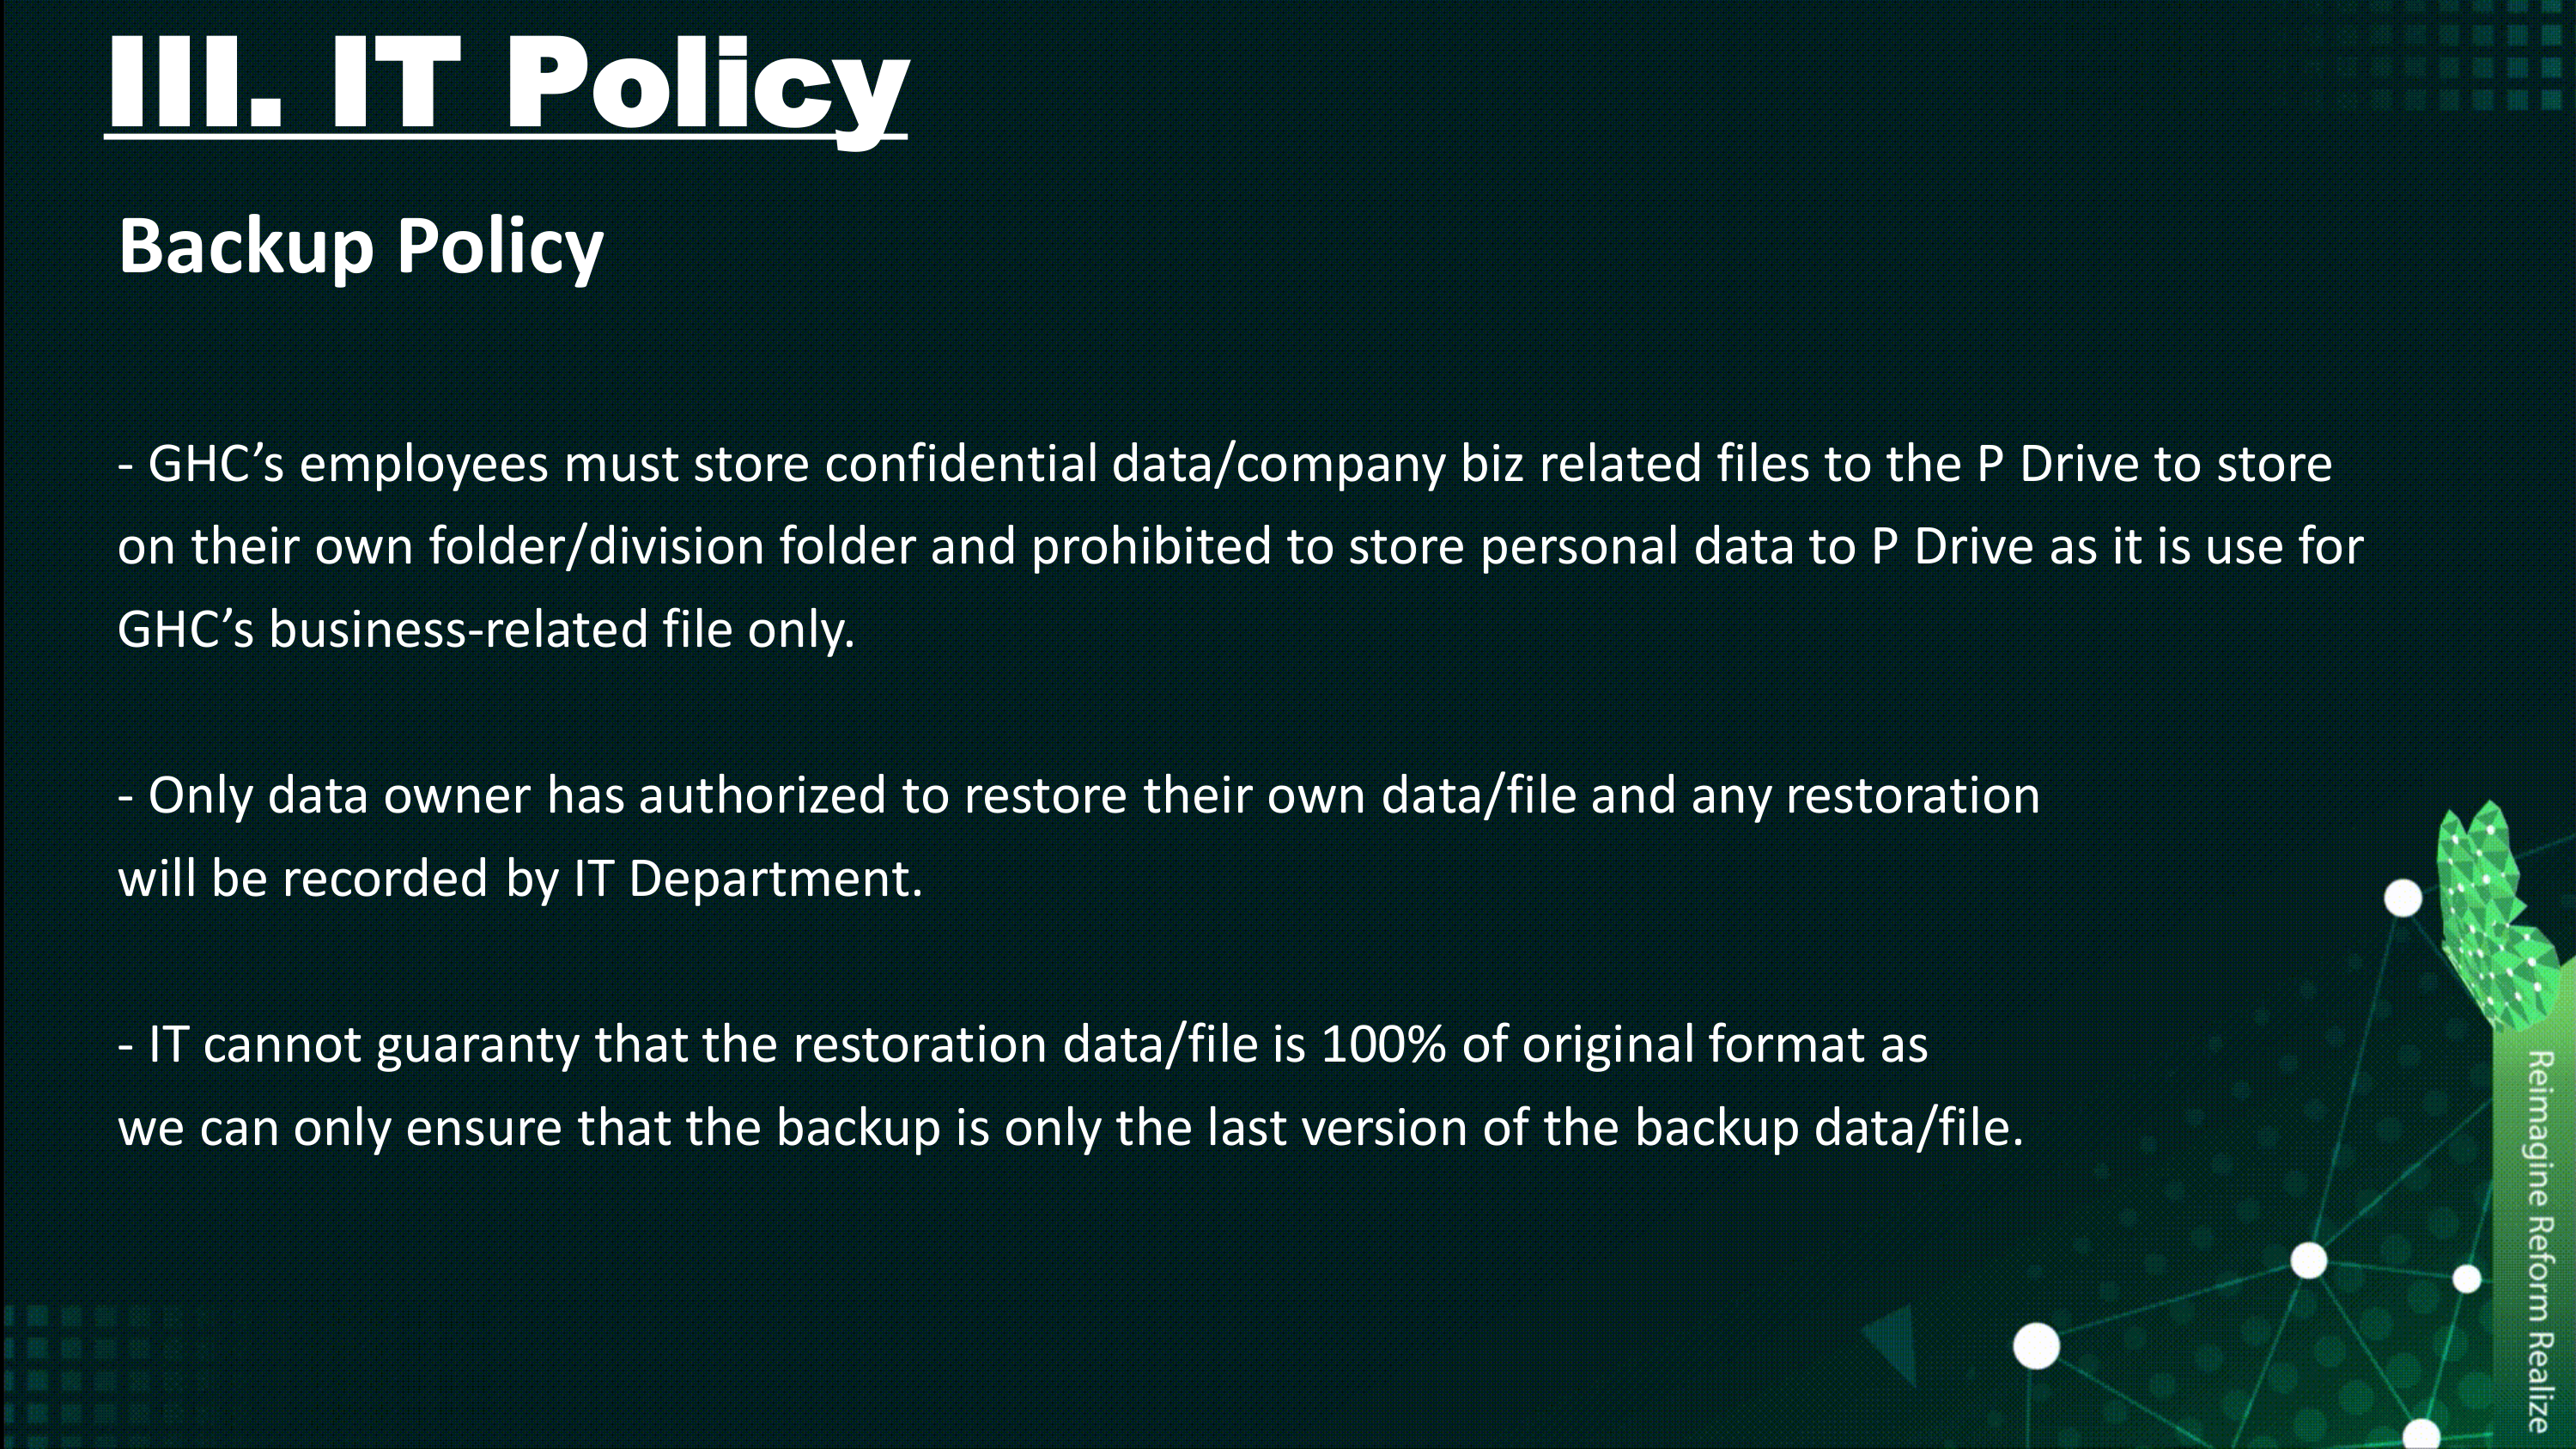Click the white node dot beside the butterfly
Screen dimensions: 2576x1449
click(2403, 898)
